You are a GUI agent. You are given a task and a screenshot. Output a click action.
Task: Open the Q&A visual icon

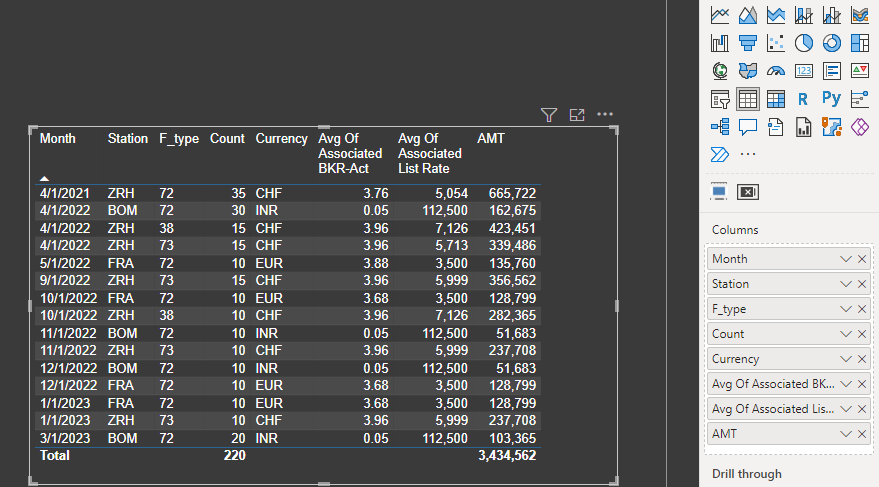click(747, 127)
